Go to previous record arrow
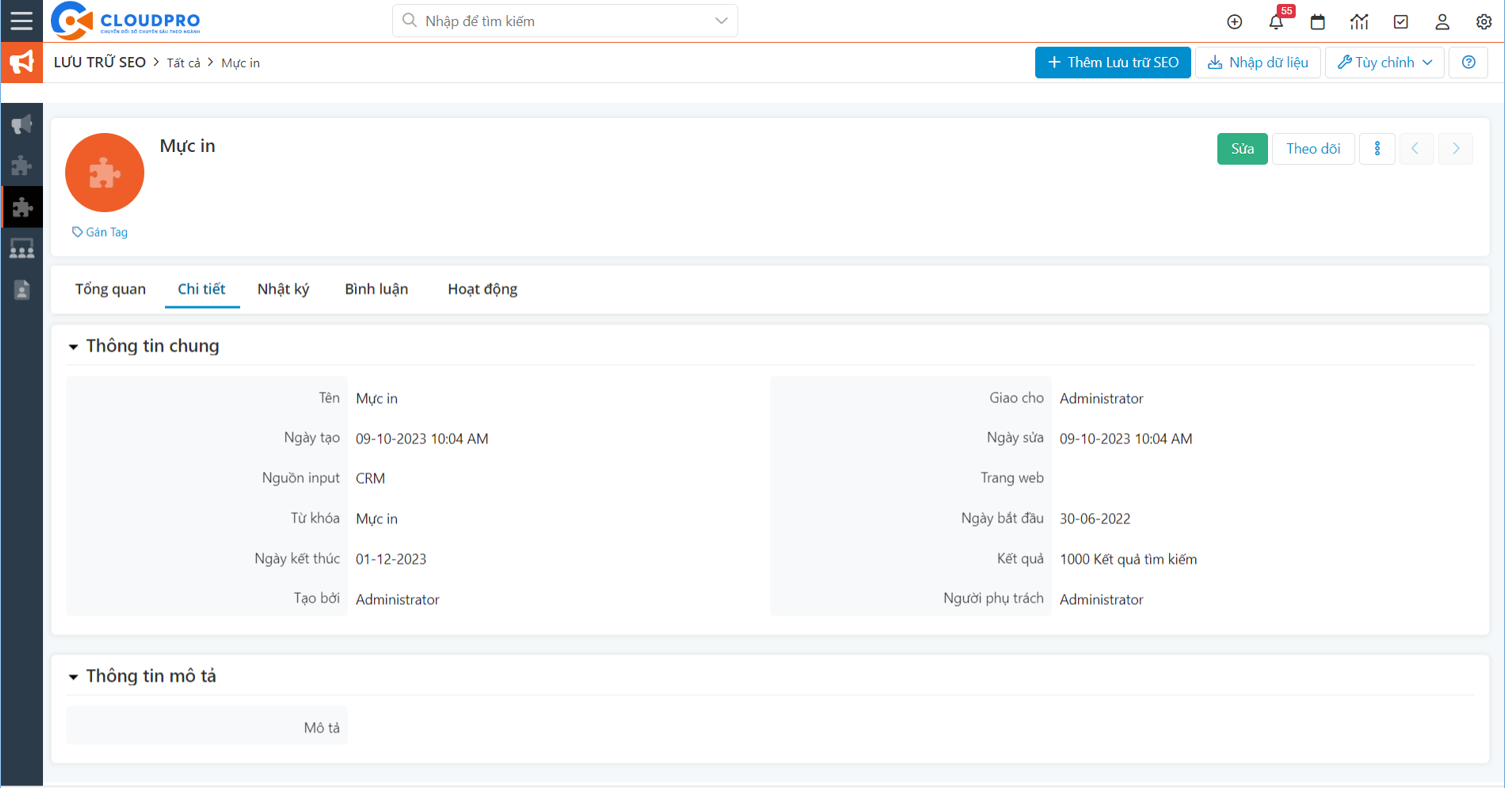 (x=1416, y=149)
